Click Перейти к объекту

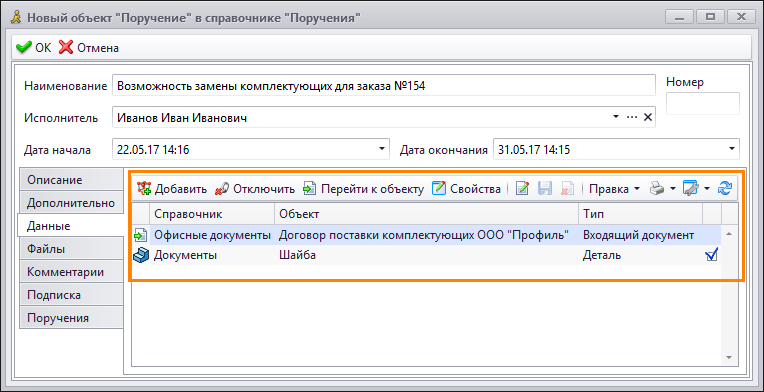tap(363, 189)
